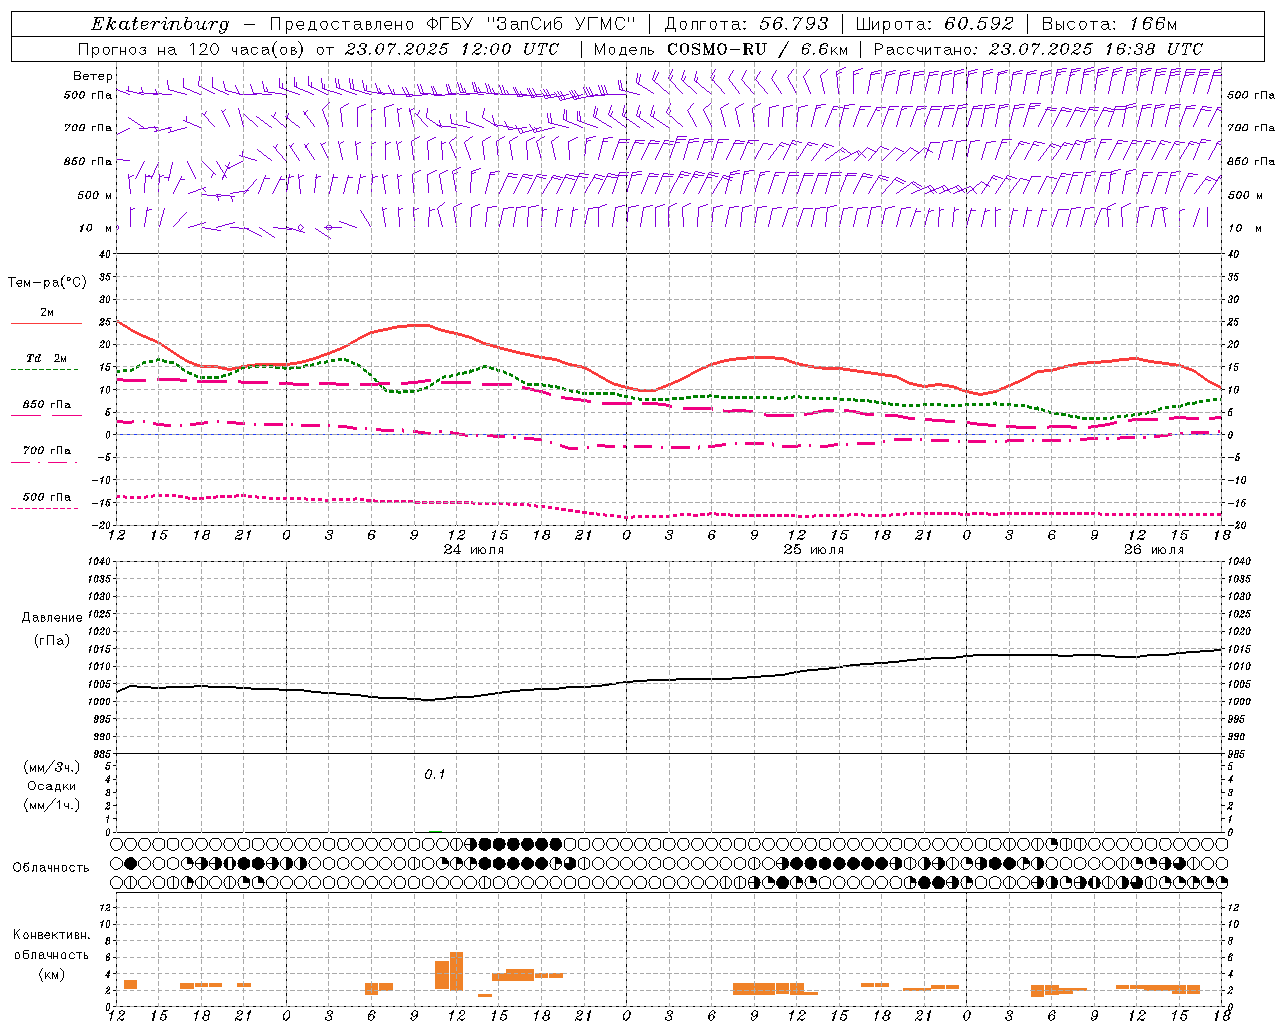This screenshot has height=1024, width=1280.
Task: Click the 'Облачность' cloudiness row label
Action: click(x=51, y=868)
